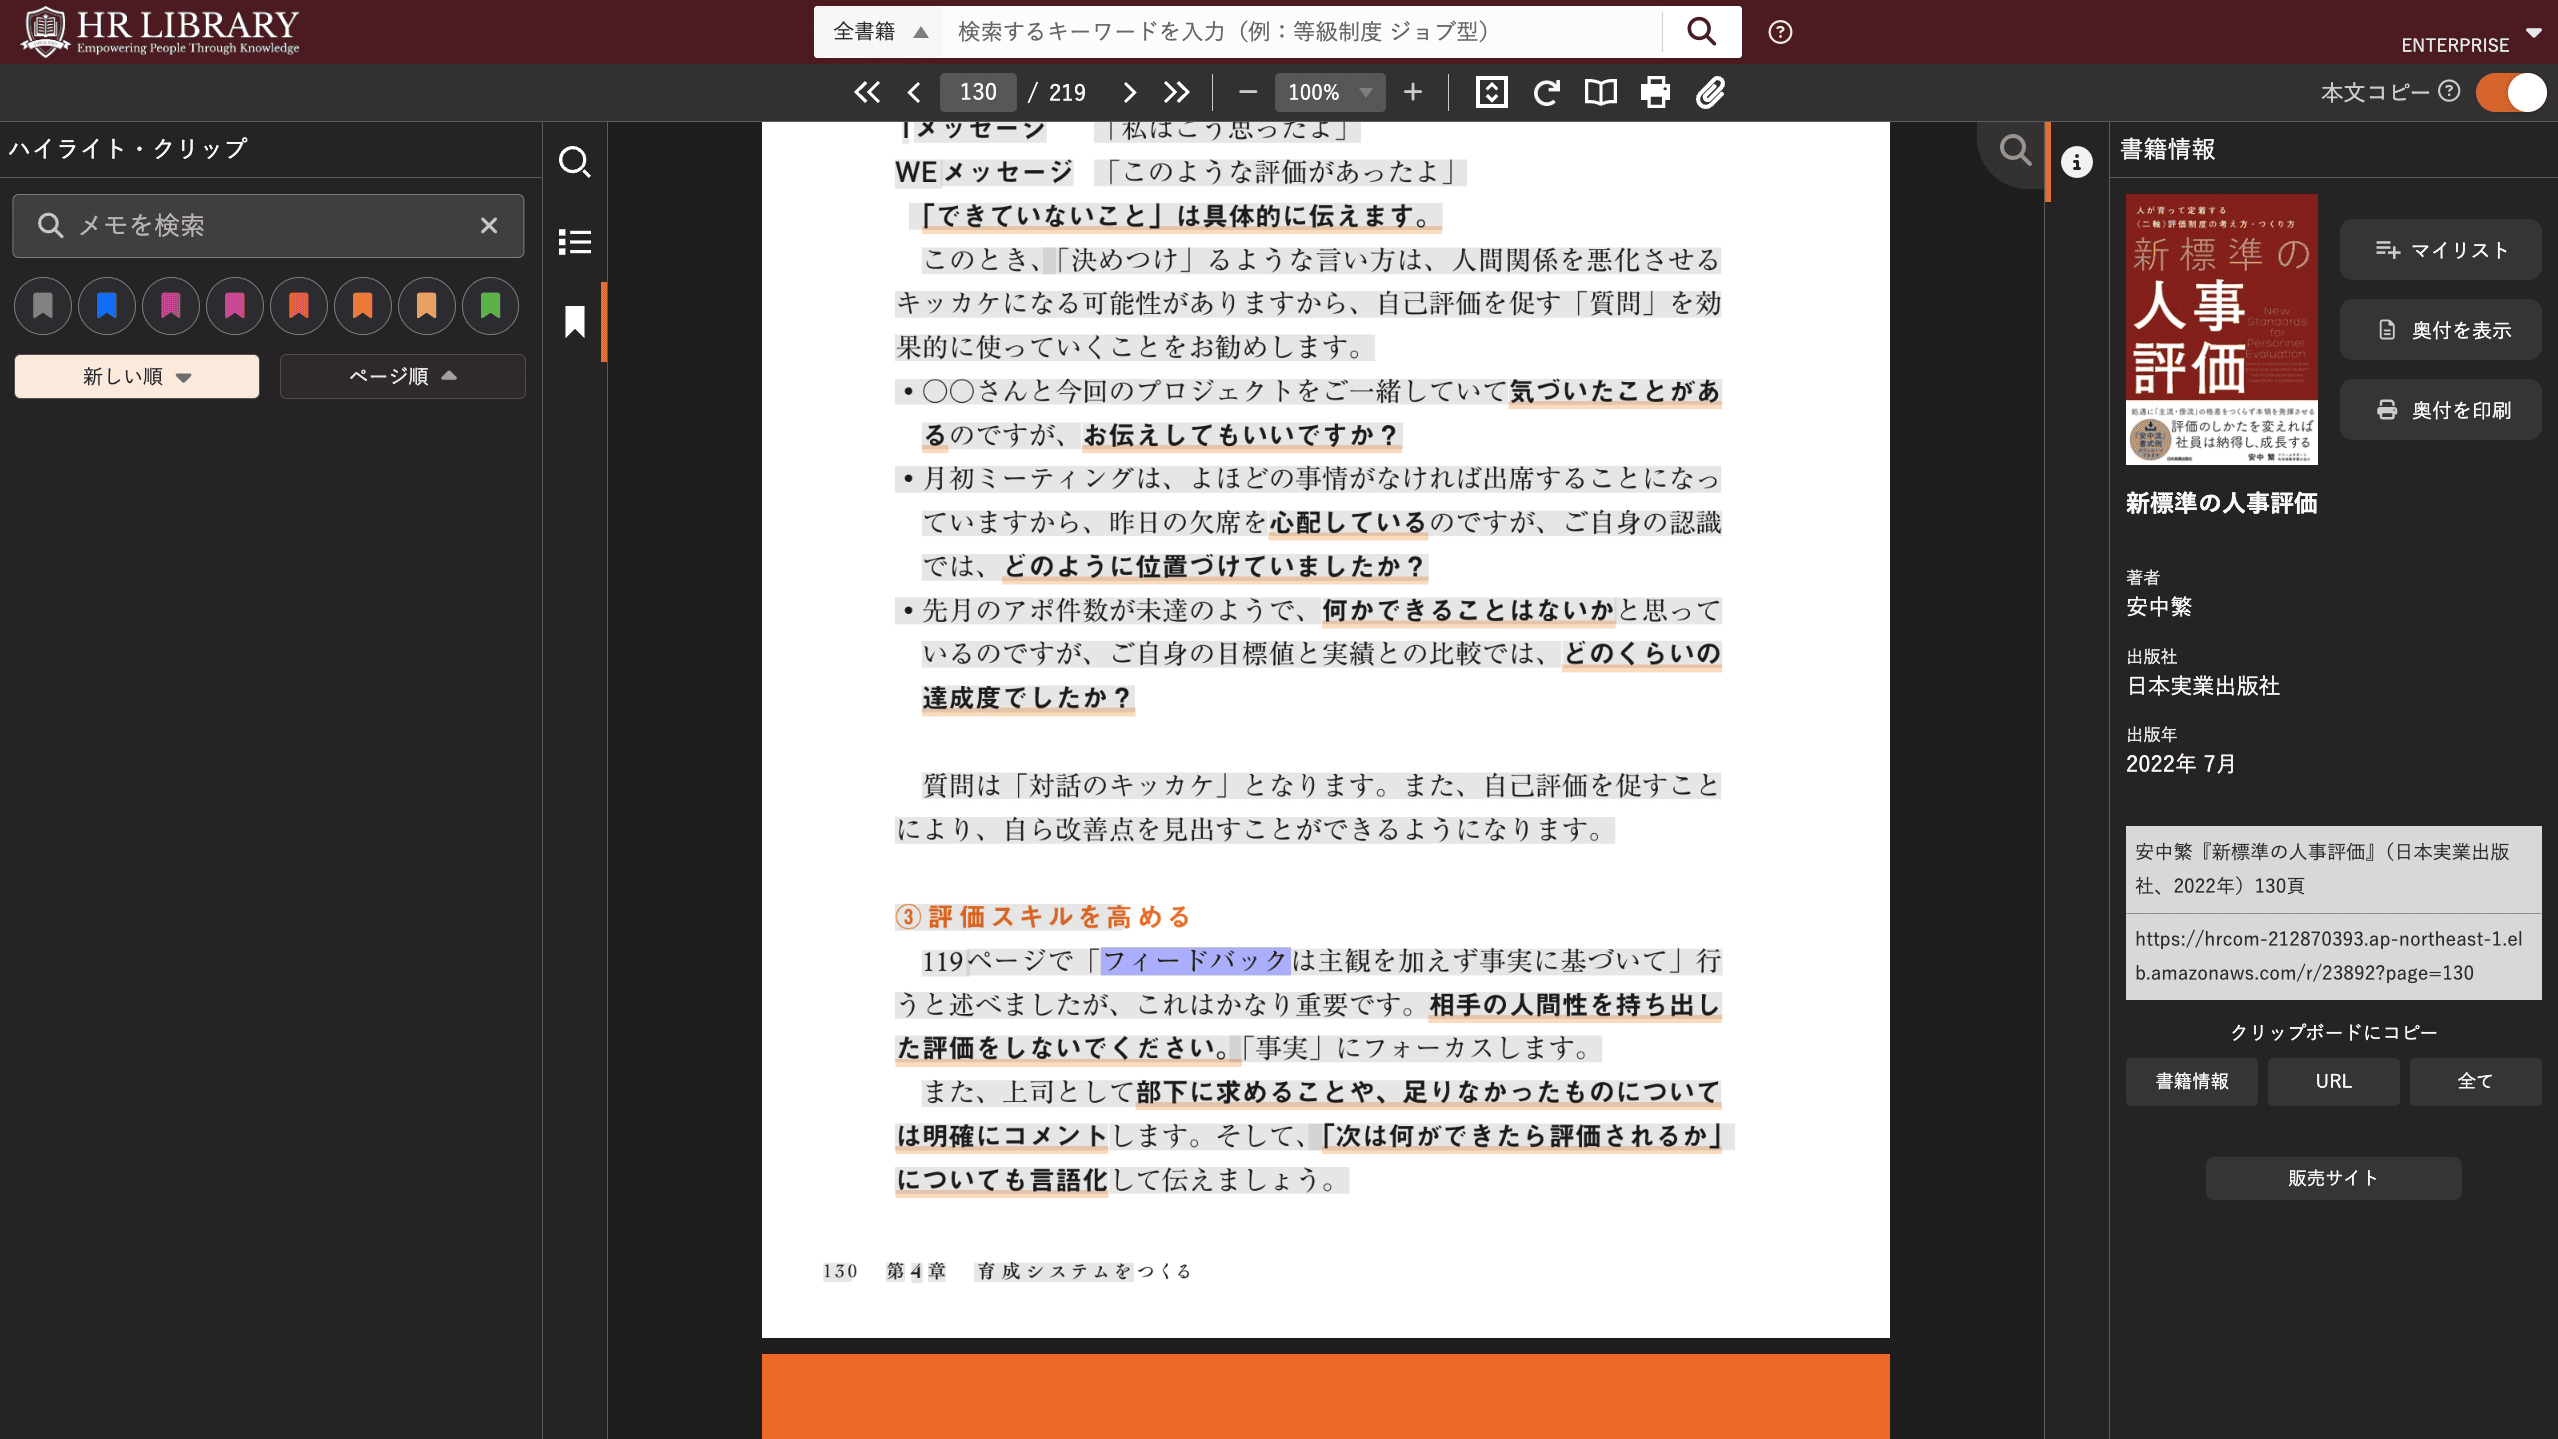Click the 販売サイト button
This screenshot has width=2558, height=1439.
(x=2332, y=1178)
